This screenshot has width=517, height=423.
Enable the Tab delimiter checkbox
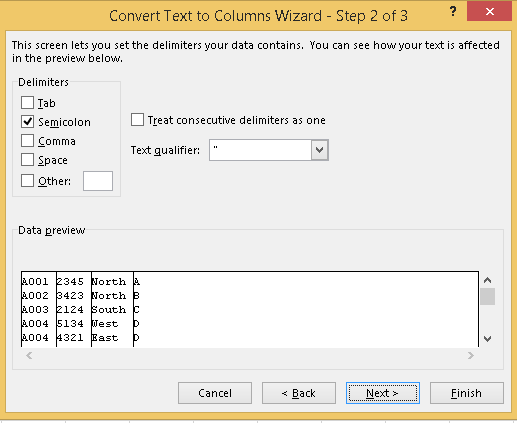tap(27, 103)
